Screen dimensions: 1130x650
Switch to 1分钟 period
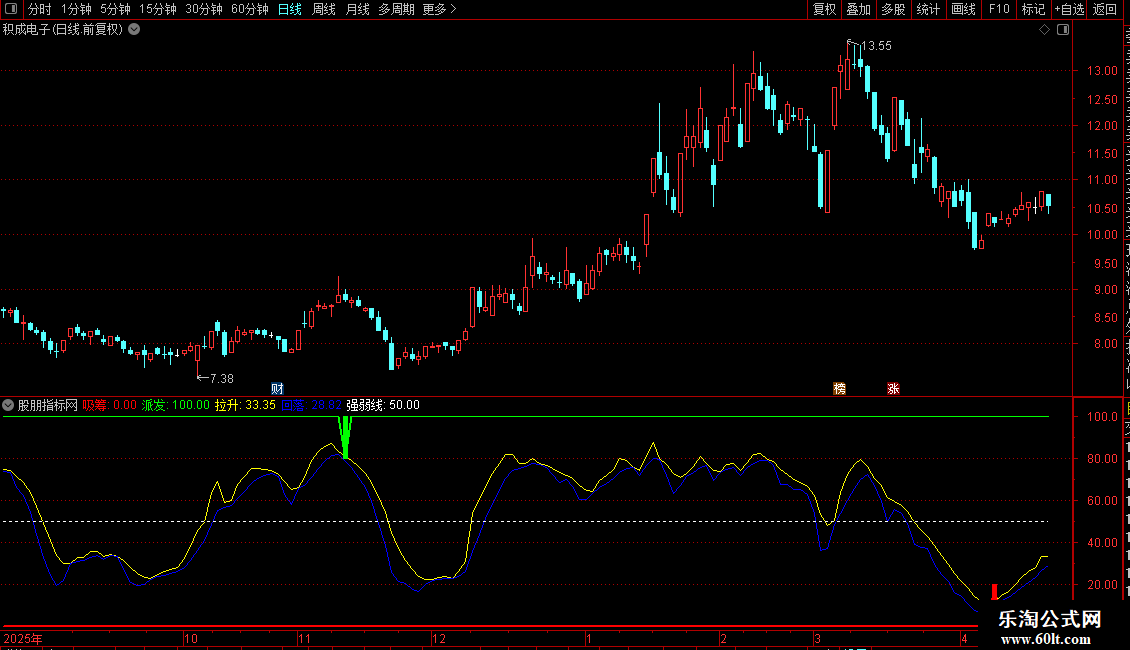(76, 9)
